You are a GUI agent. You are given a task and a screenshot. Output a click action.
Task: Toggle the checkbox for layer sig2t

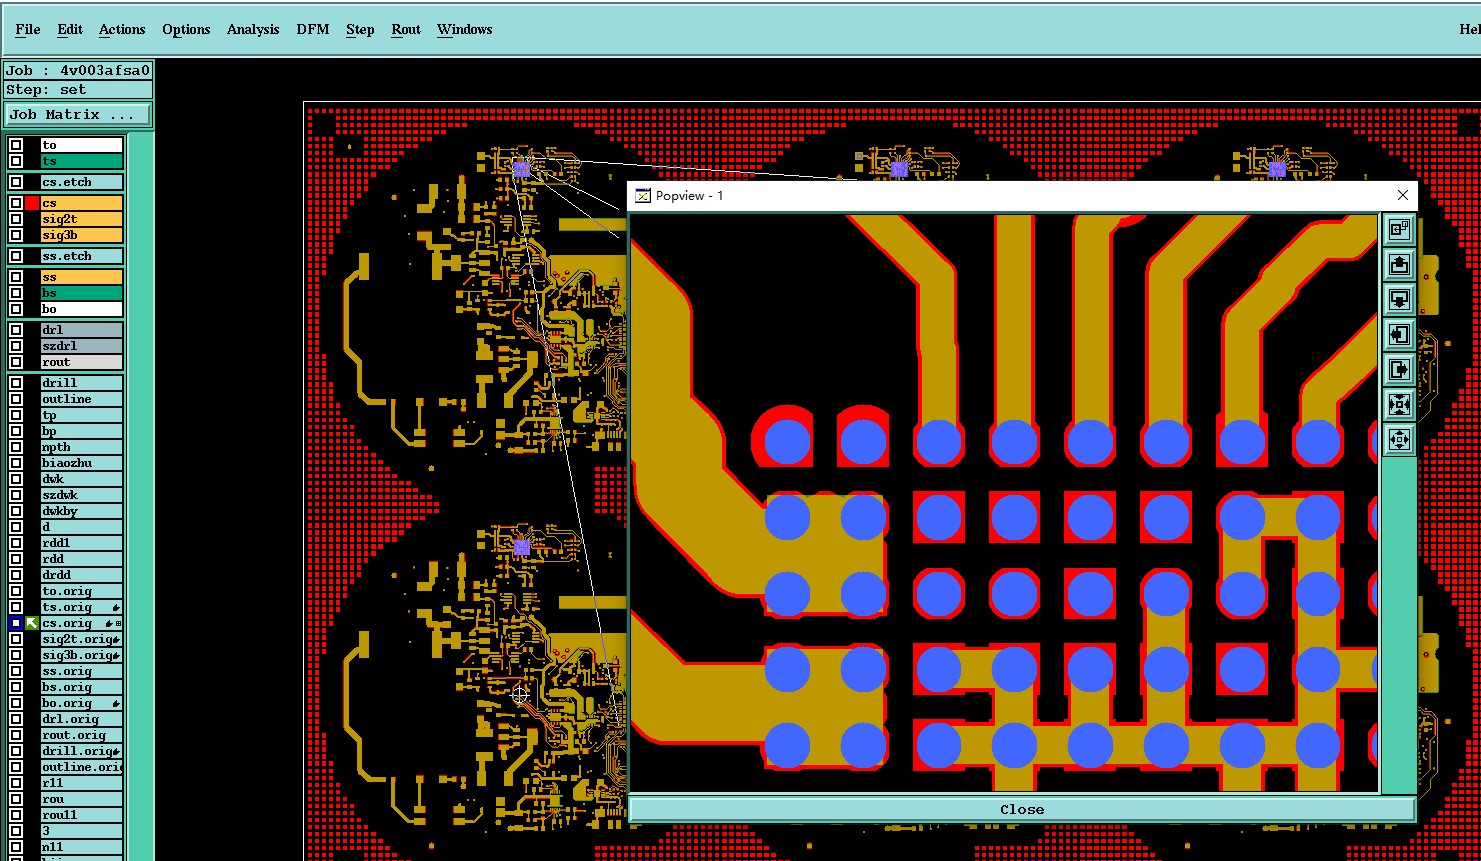click(16, 219)
